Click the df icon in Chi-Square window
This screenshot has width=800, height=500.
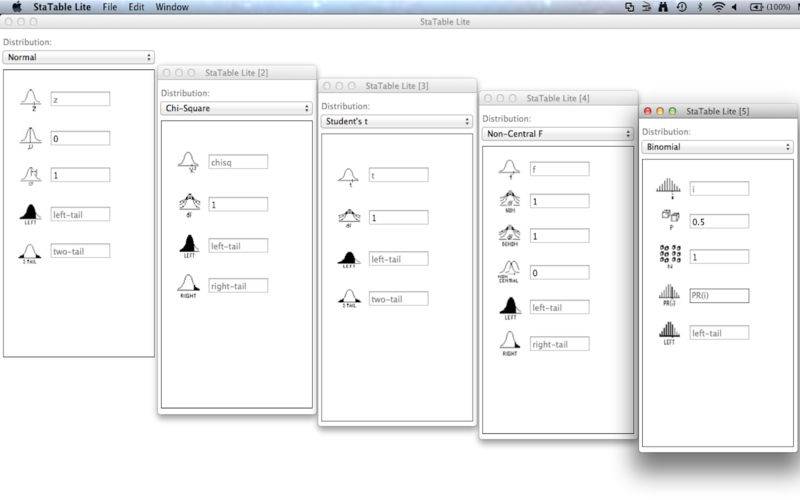click(189, 206)
